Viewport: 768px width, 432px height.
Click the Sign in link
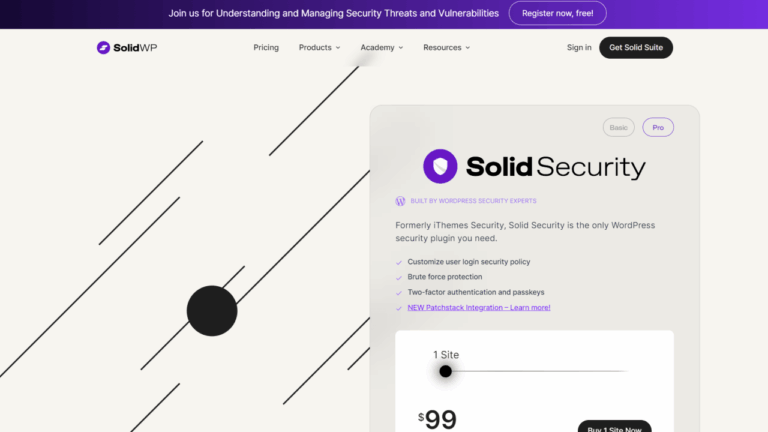pos(579,48)
